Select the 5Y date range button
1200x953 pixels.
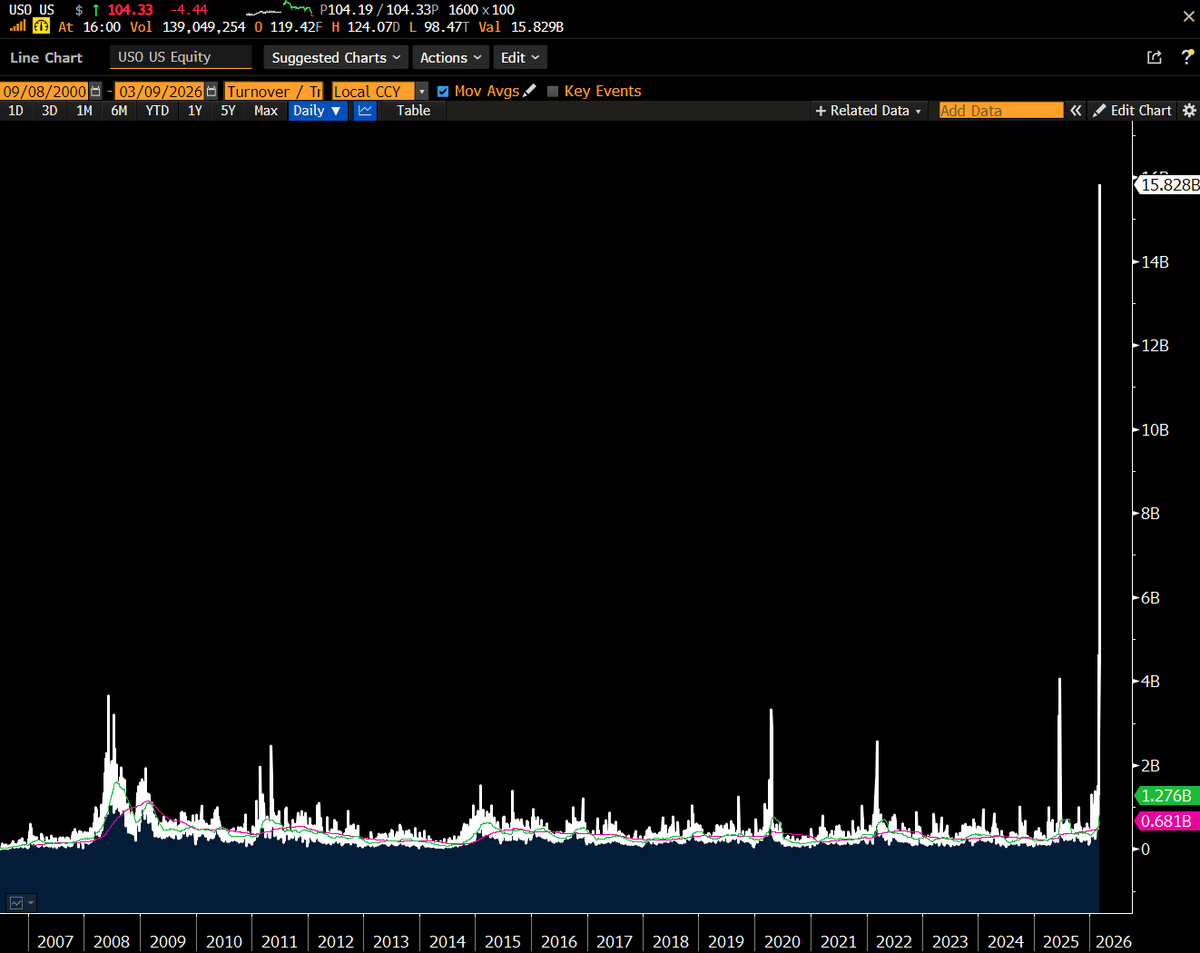pyautogui.click(x=228, y=110)
